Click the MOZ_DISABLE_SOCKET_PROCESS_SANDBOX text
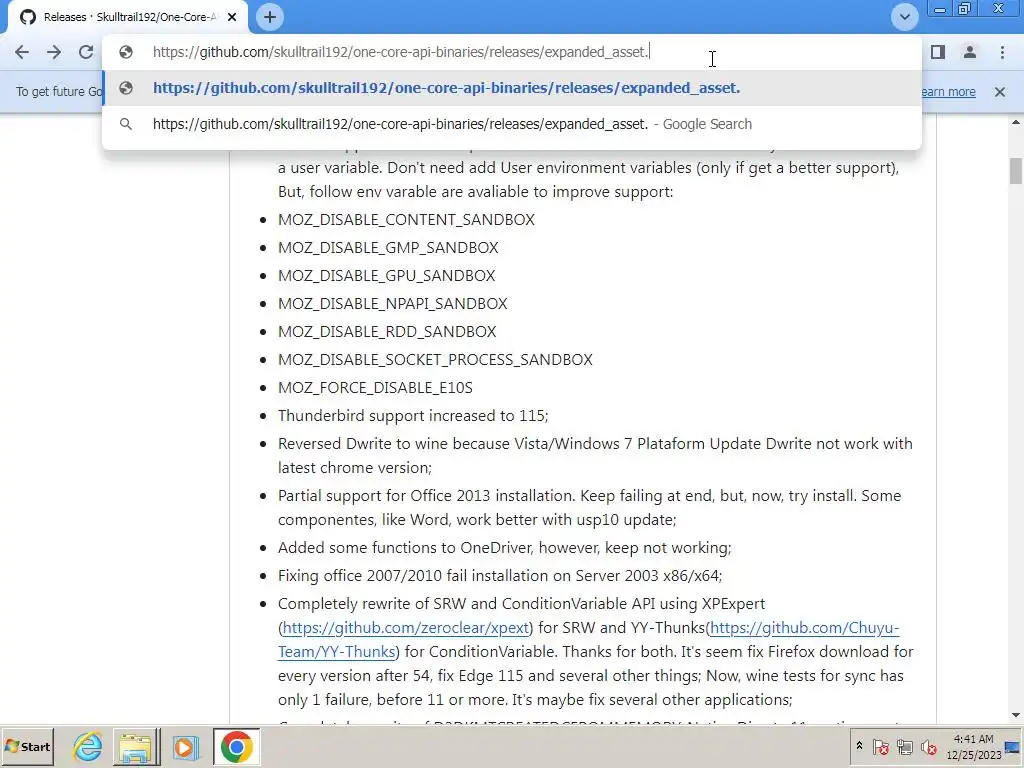Viewport: 1024px width, 768px height. 435,360
